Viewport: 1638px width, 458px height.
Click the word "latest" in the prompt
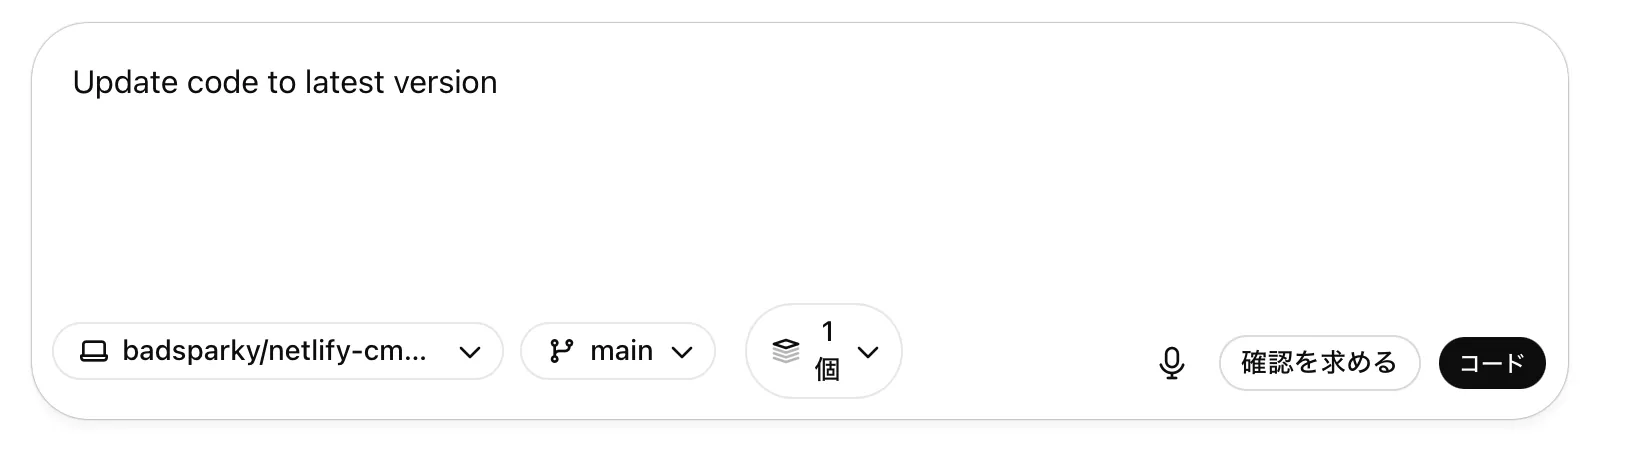(x=344, y=83)
